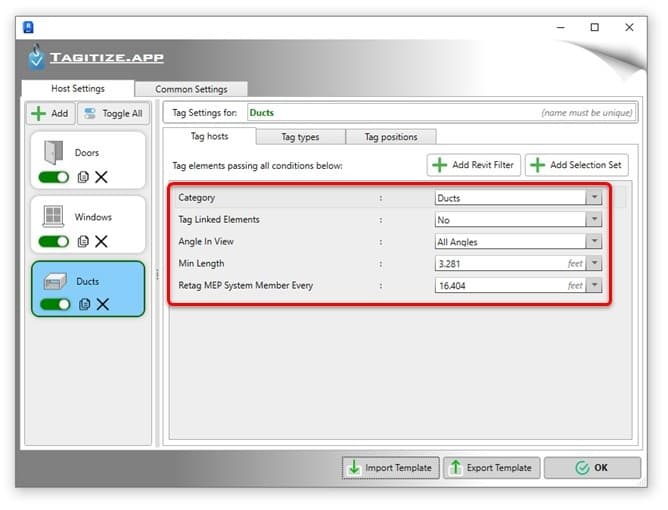Open the Min Length units dropdown arrow

click(x=594, y=263)
